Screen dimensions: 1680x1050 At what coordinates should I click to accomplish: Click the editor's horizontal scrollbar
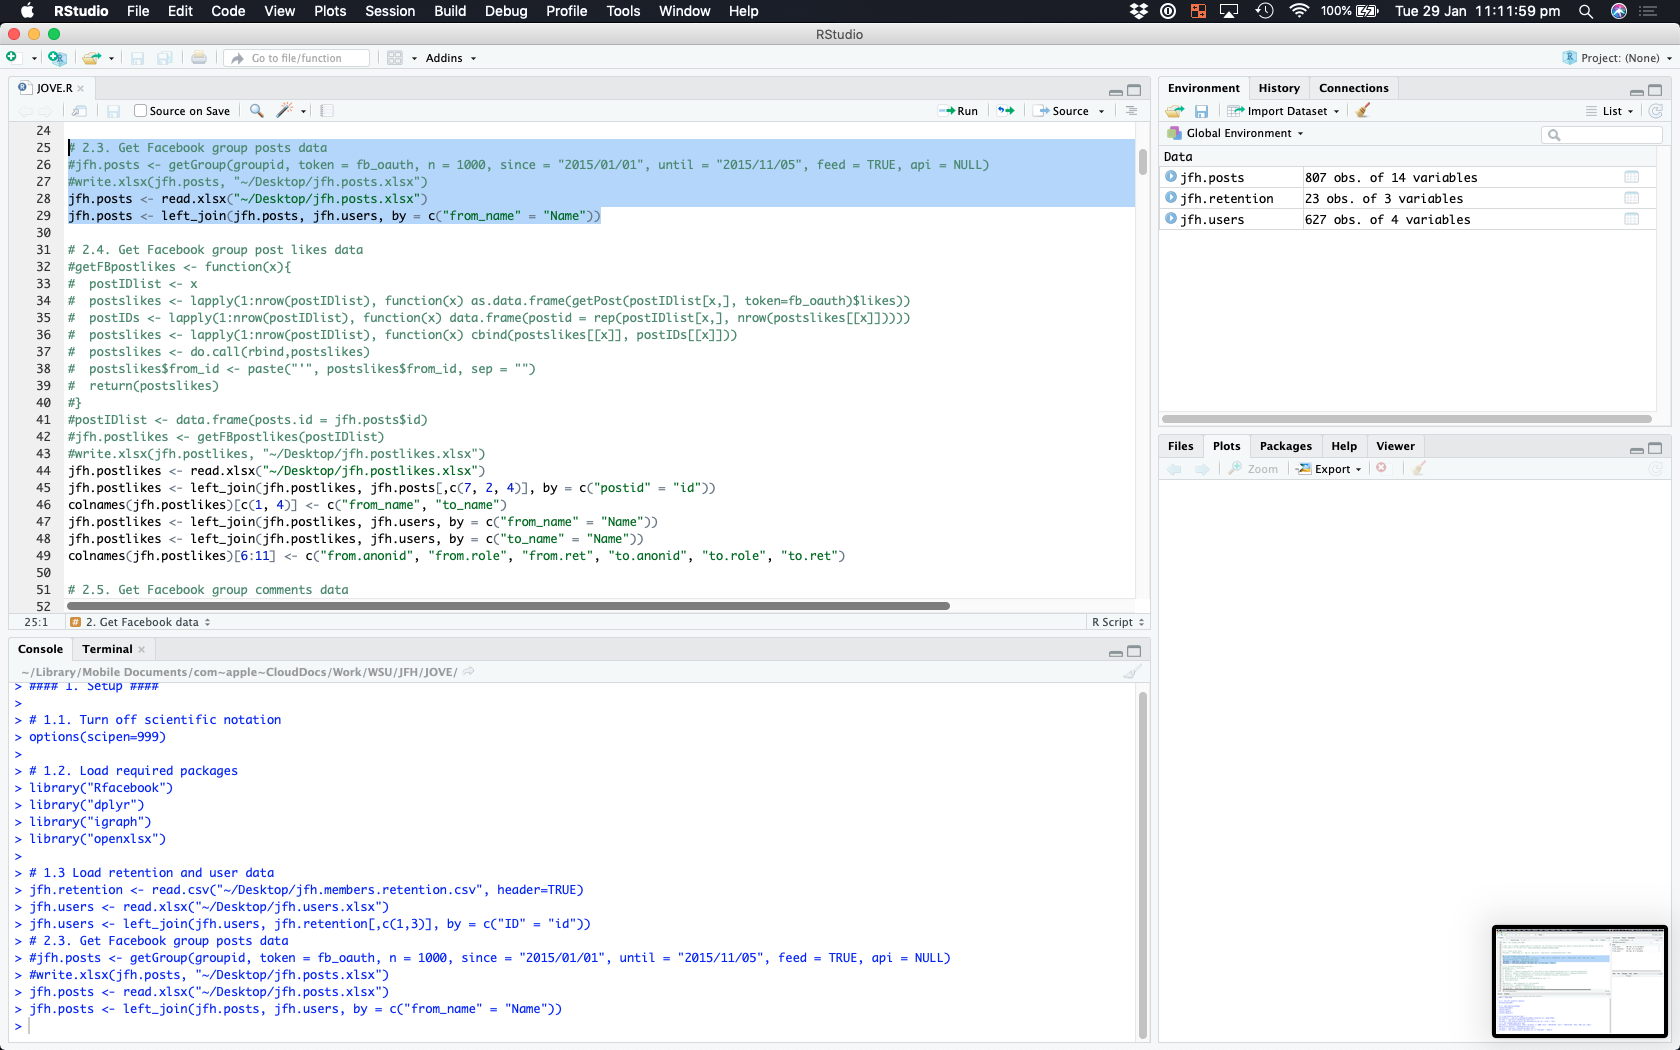pos(508,606)
